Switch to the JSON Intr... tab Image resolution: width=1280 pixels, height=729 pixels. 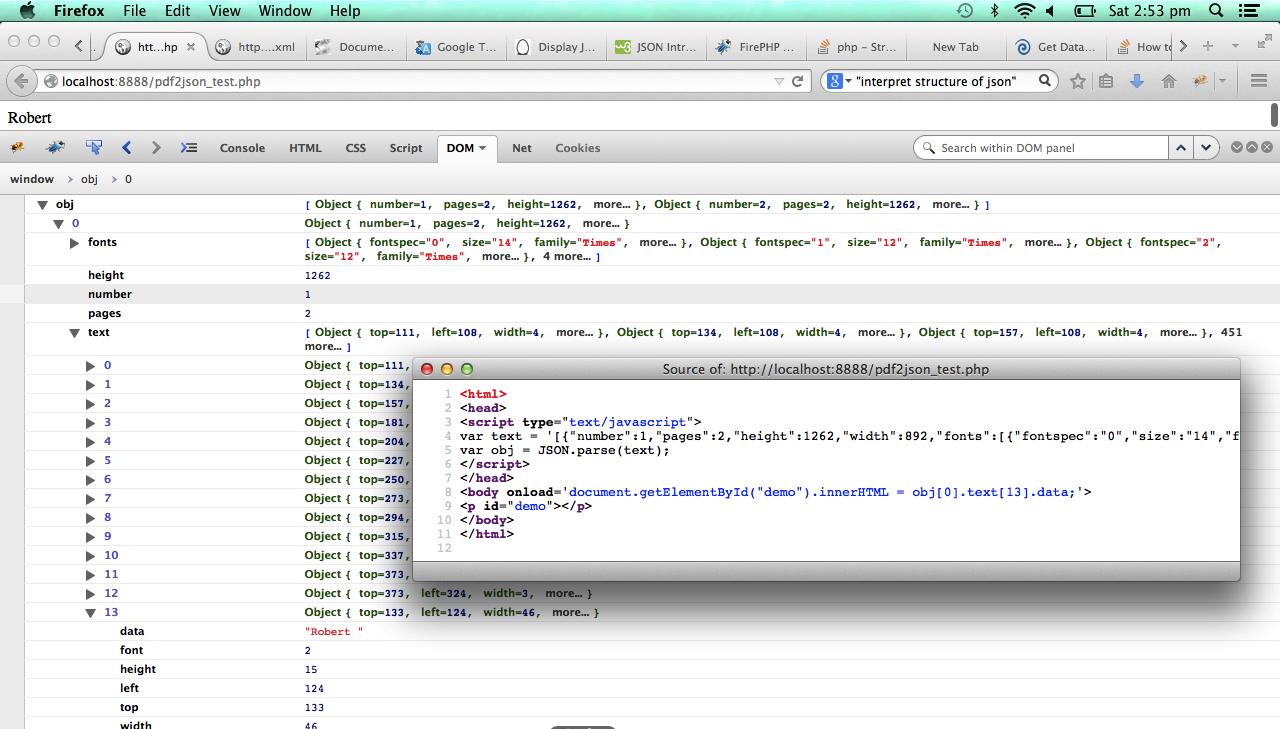tap(656, 46)
